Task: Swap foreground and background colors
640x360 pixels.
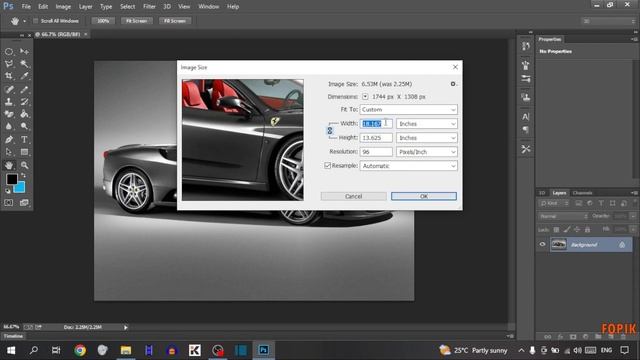Action: coord(23,175)
